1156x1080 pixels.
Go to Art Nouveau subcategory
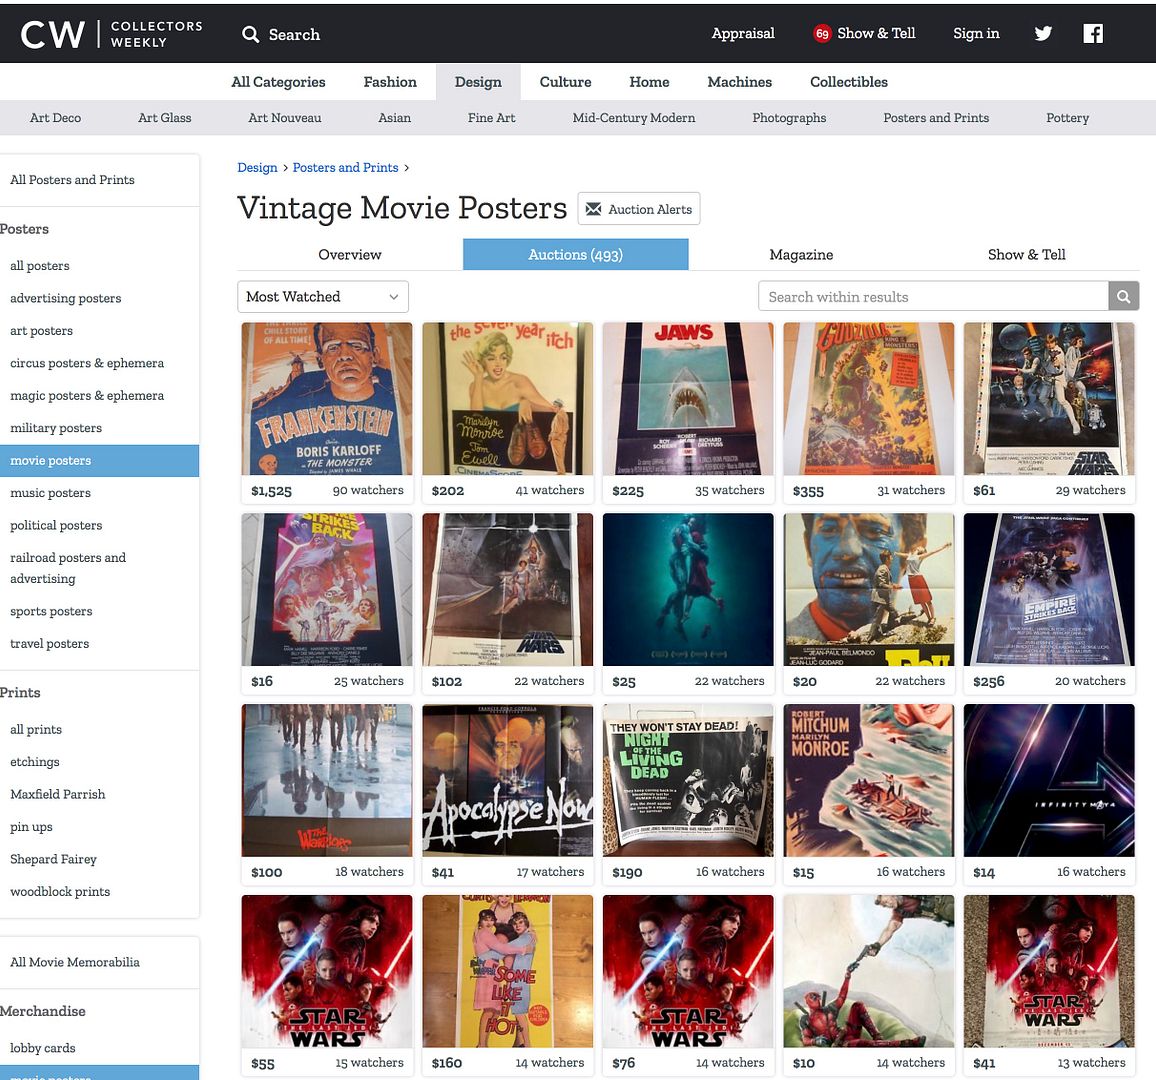click(x=285, y=118)
